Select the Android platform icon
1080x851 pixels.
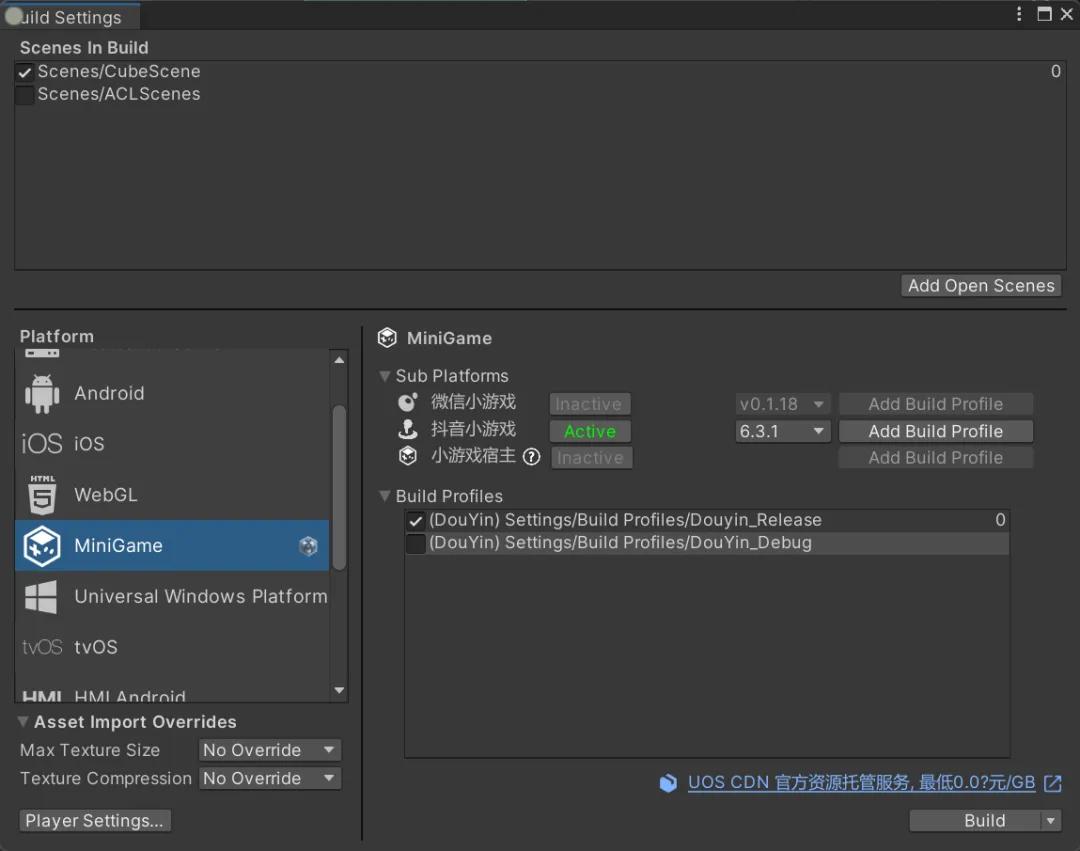(42, 394)
